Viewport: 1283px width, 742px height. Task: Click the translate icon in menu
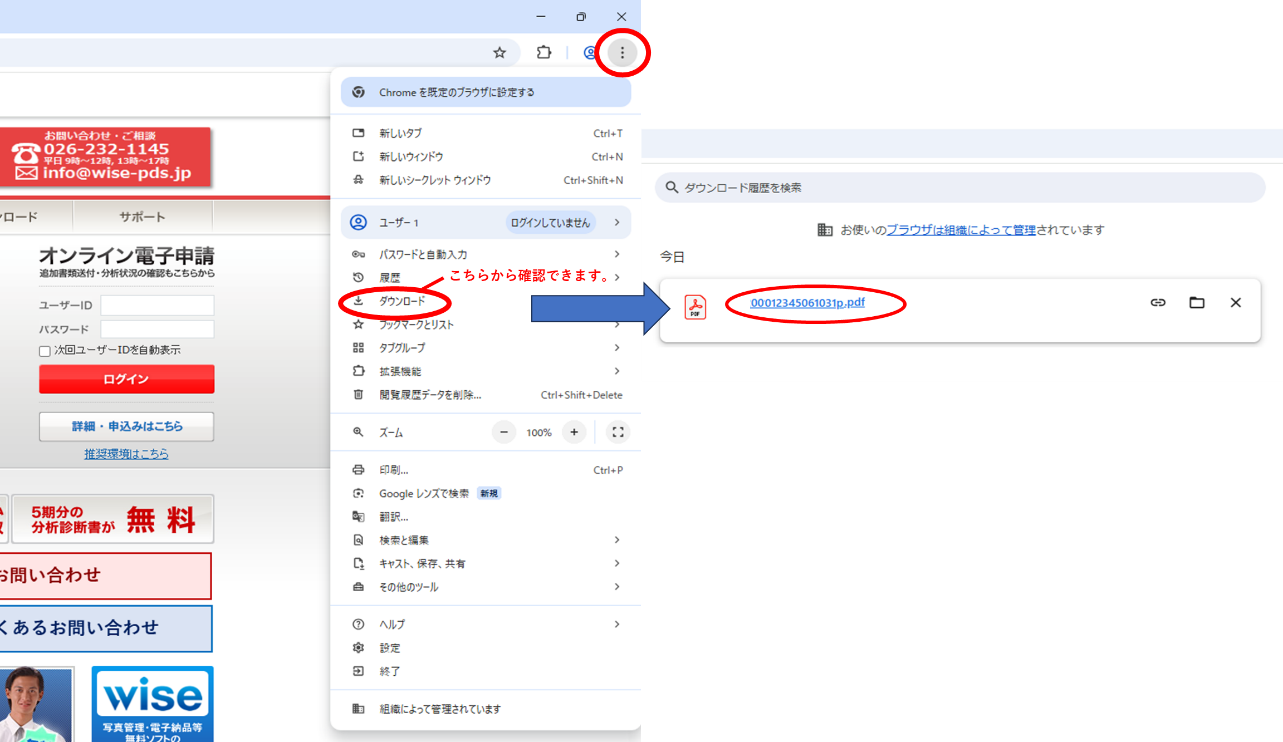click(x=358, y=517)
